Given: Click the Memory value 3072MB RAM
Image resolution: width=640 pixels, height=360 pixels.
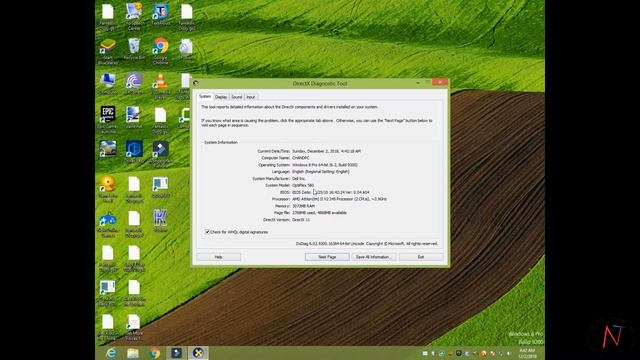Looking at the screenshot, I should point(304,206).
